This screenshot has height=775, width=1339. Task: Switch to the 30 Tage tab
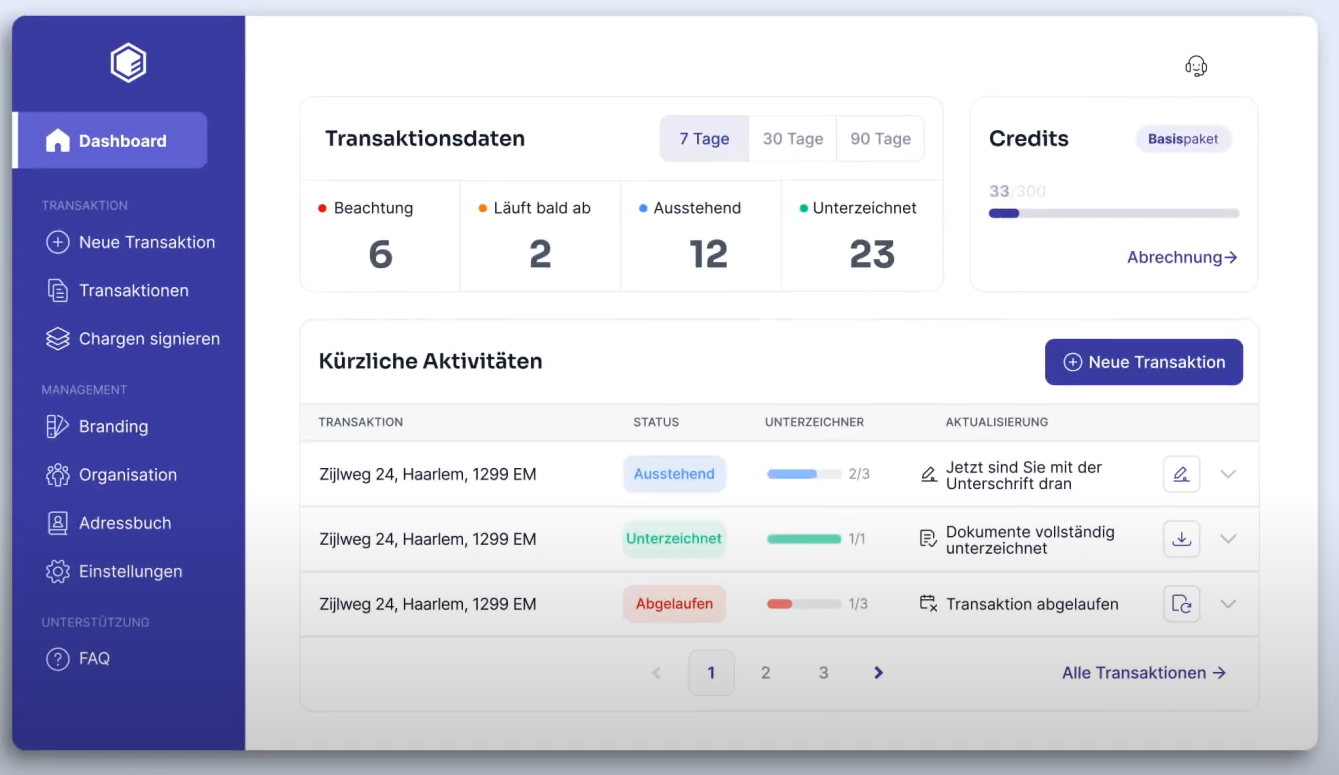793,139
